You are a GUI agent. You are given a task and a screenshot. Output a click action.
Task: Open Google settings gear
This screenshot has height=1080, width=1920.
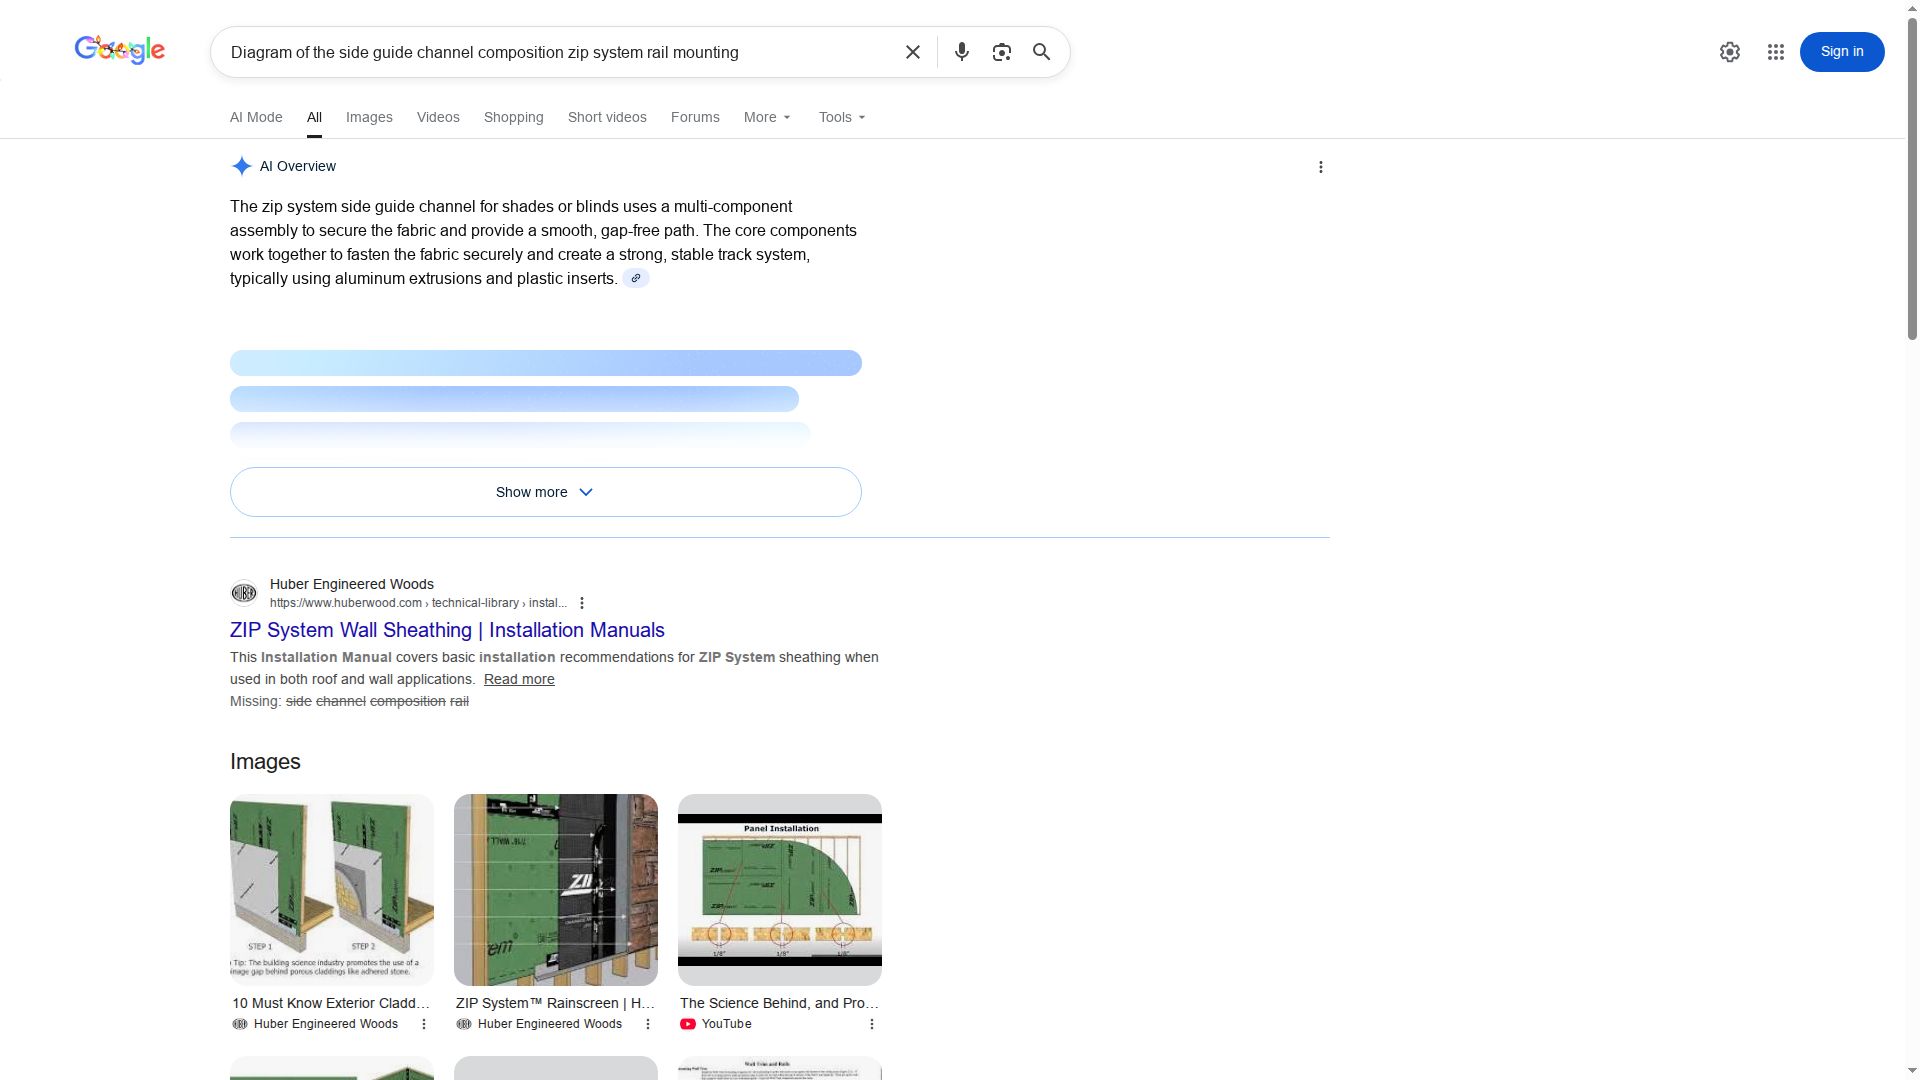1729,52
